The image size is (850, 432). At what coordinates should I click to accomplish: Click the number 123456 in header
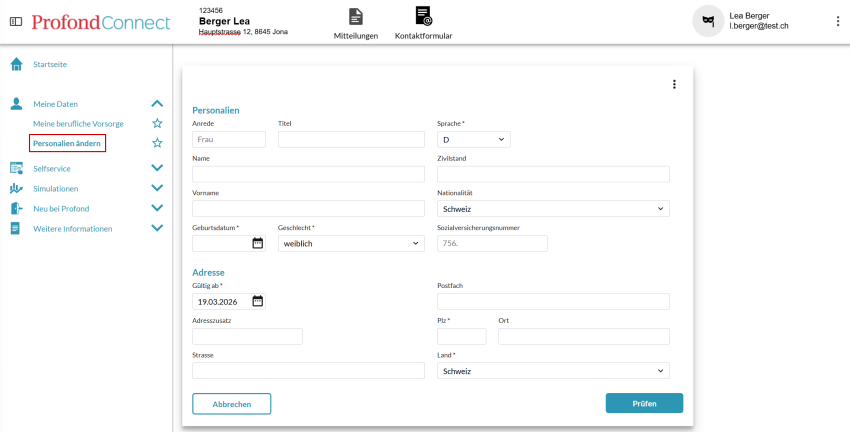coord(211,10)
